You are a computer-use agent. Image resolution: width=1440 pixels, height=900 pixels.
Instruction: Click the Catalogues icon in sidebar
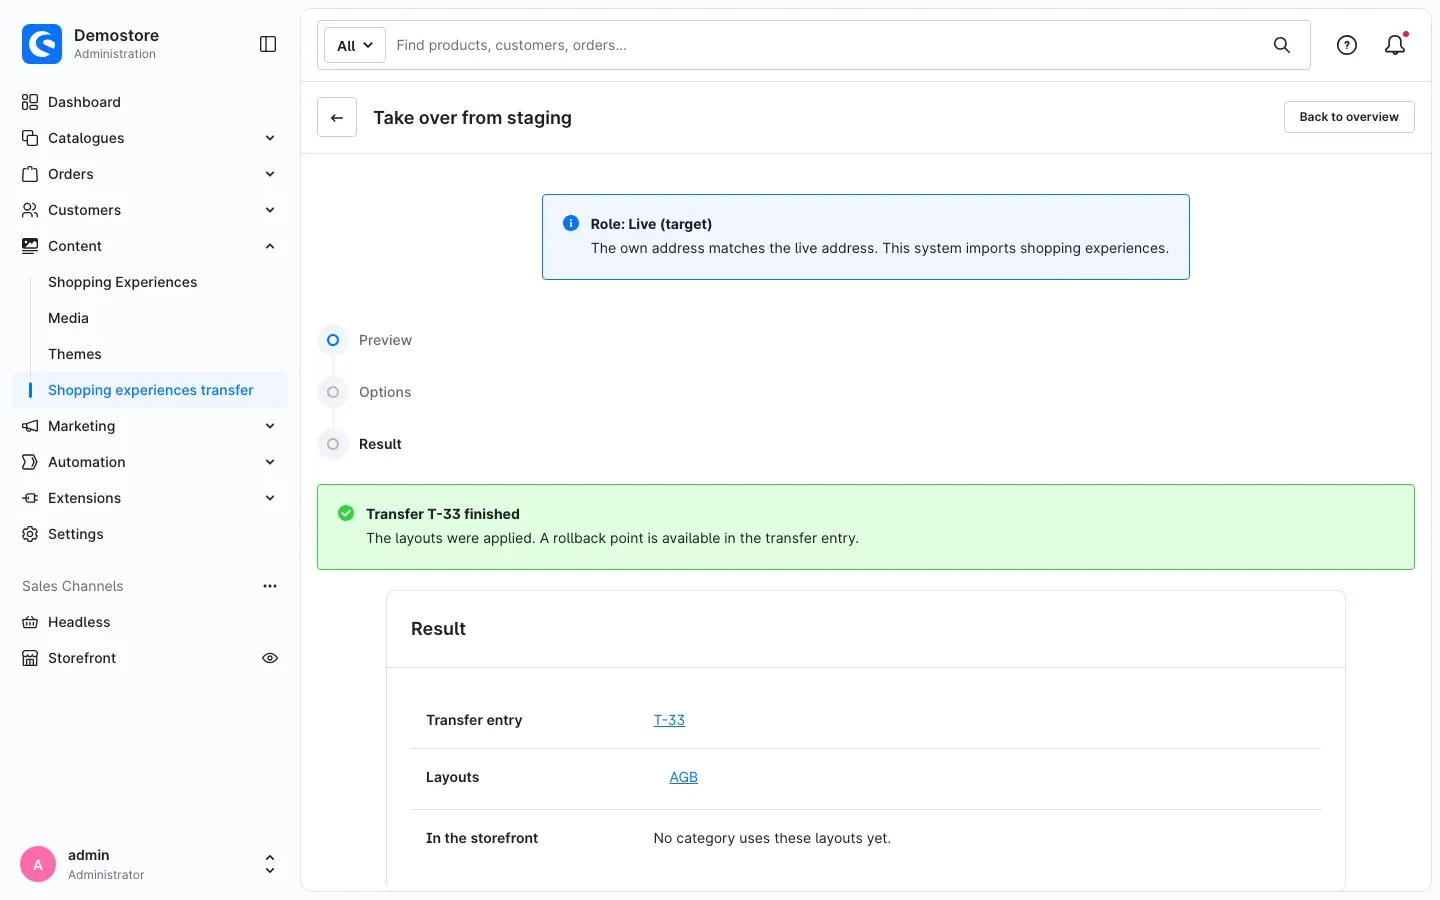tap(30, 138)
